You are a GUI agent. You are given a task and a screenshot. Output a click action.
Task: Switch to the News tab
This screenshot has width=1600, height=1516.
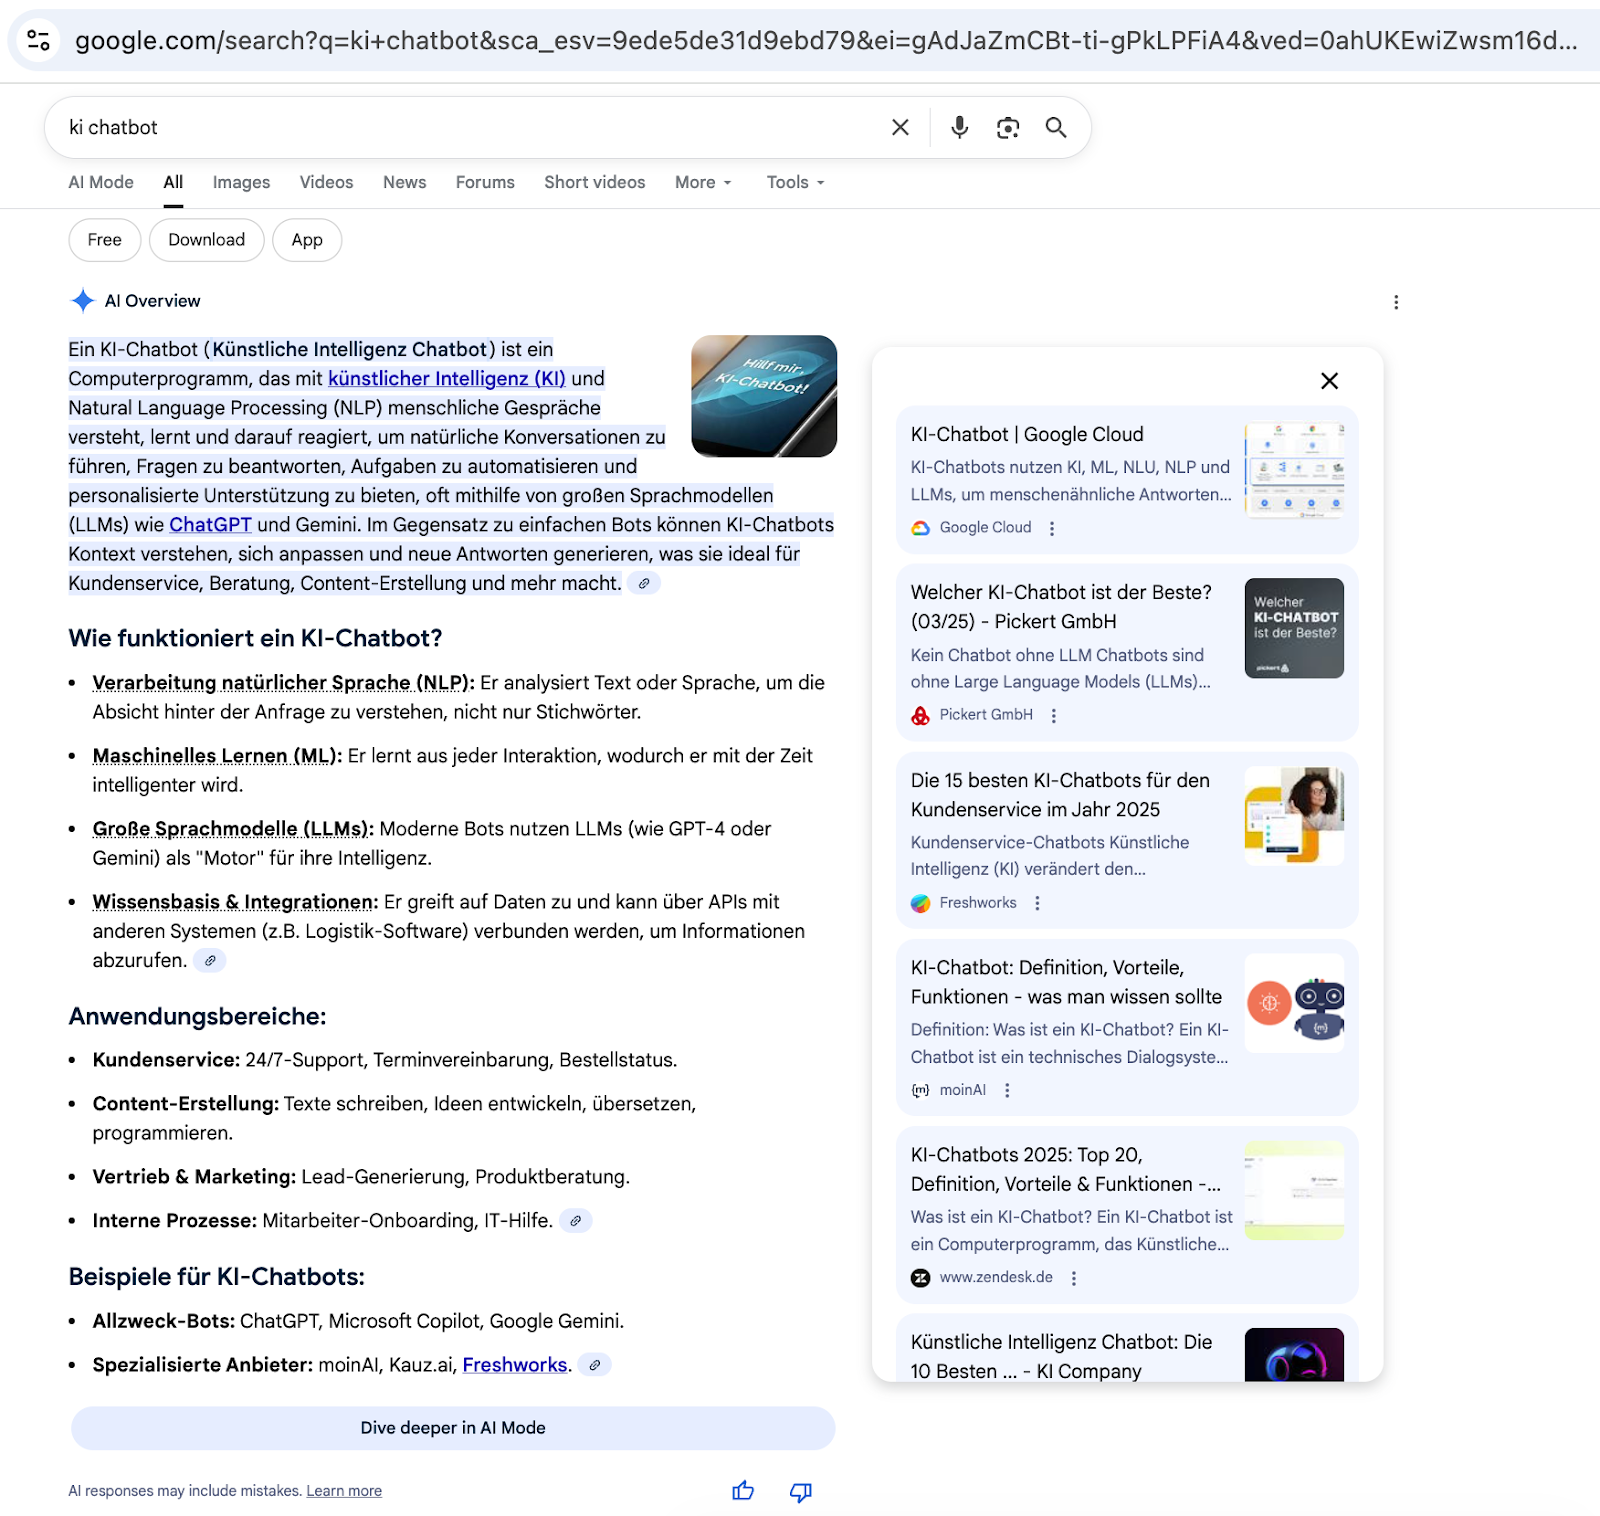(404, 182)
